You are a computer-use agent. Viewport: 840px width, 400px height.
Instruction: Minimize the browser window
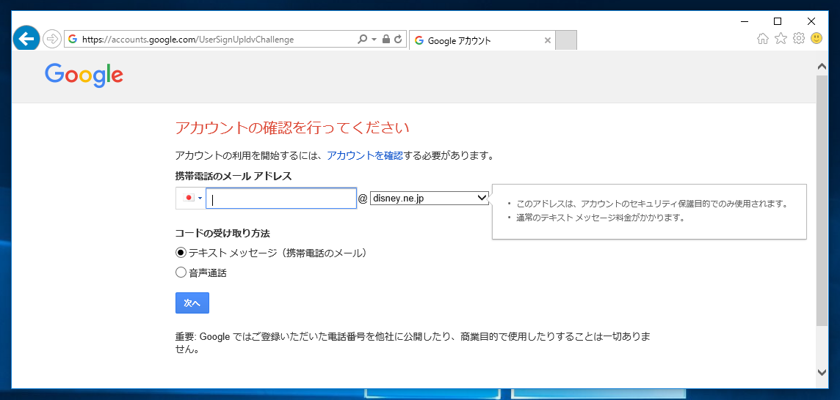(x=745, y=21)
